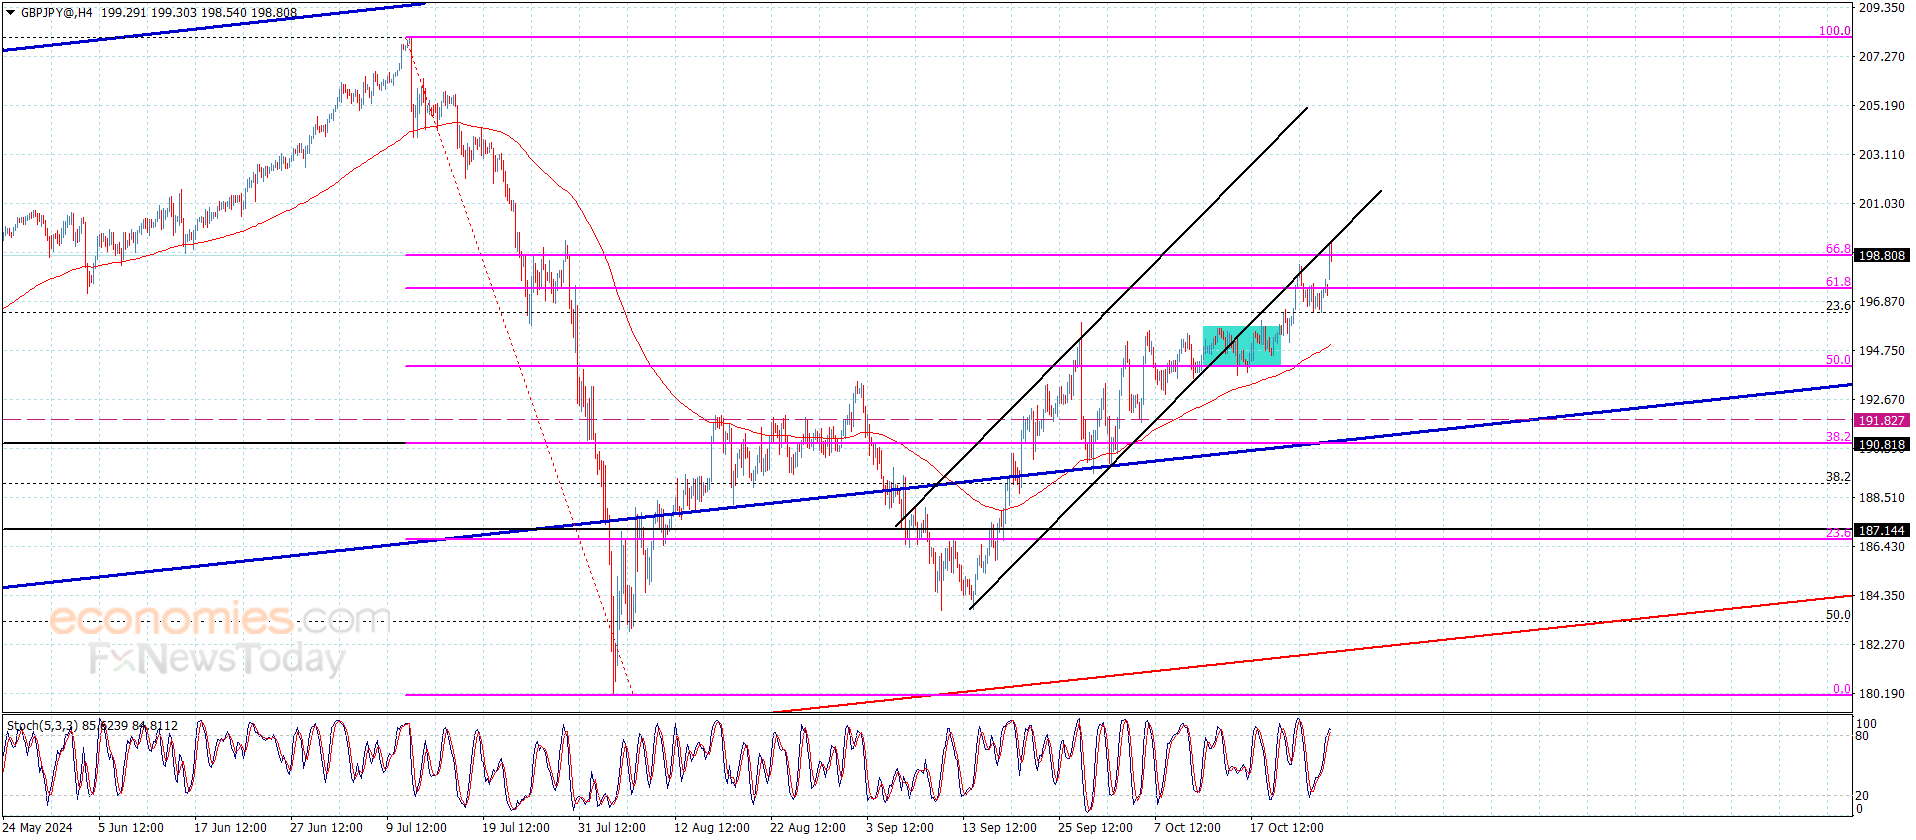Viewport: 1916px width, 840px height.
Task: Select the magenta 191.827 price tag
Action: (x=1881, y=421)
